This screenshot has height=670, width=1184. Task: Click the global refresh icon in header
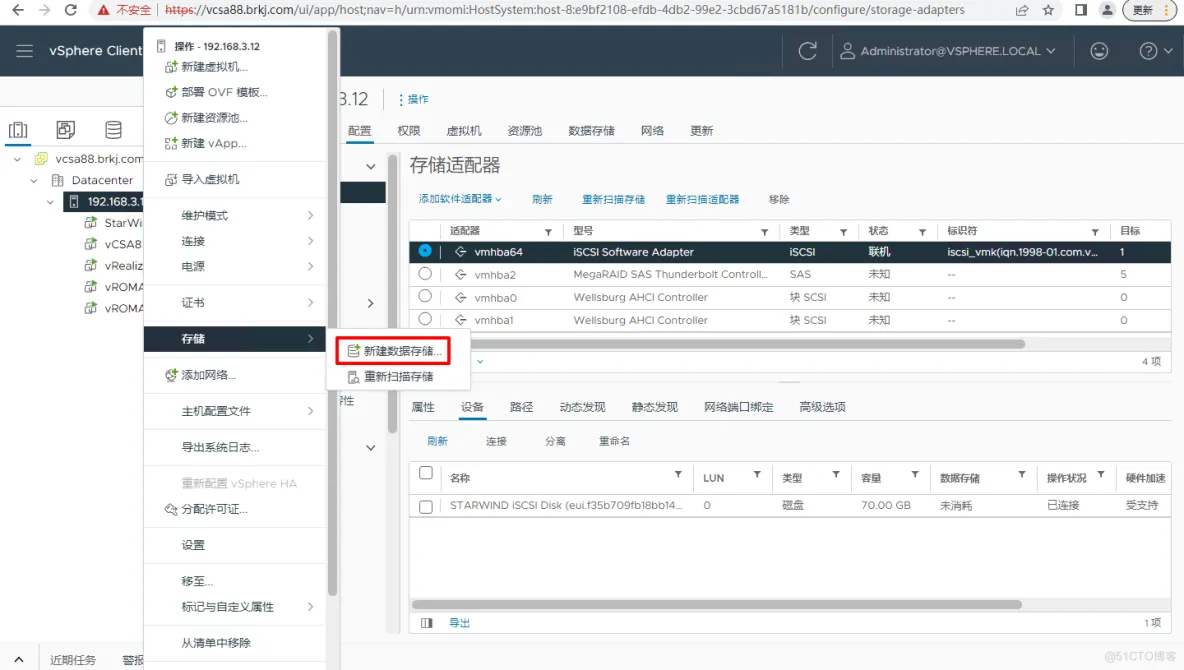tap(807, 51)
